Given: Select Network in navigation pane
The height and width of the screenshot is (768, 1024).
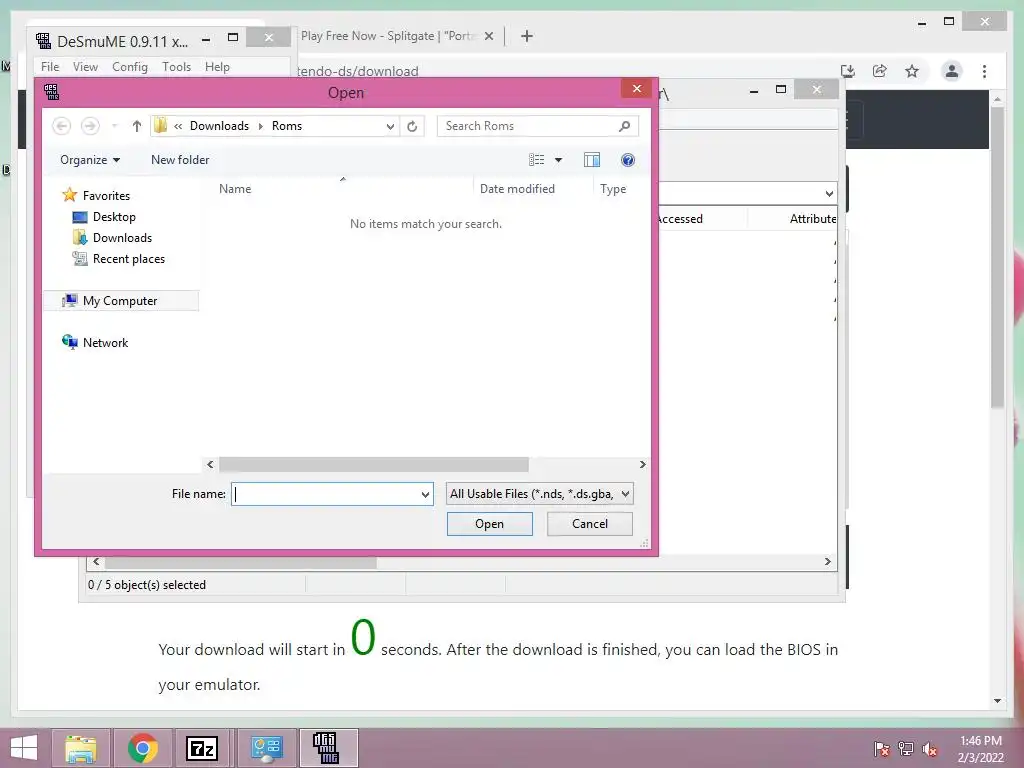Looking at the screenshot, I should coord(105,342).
